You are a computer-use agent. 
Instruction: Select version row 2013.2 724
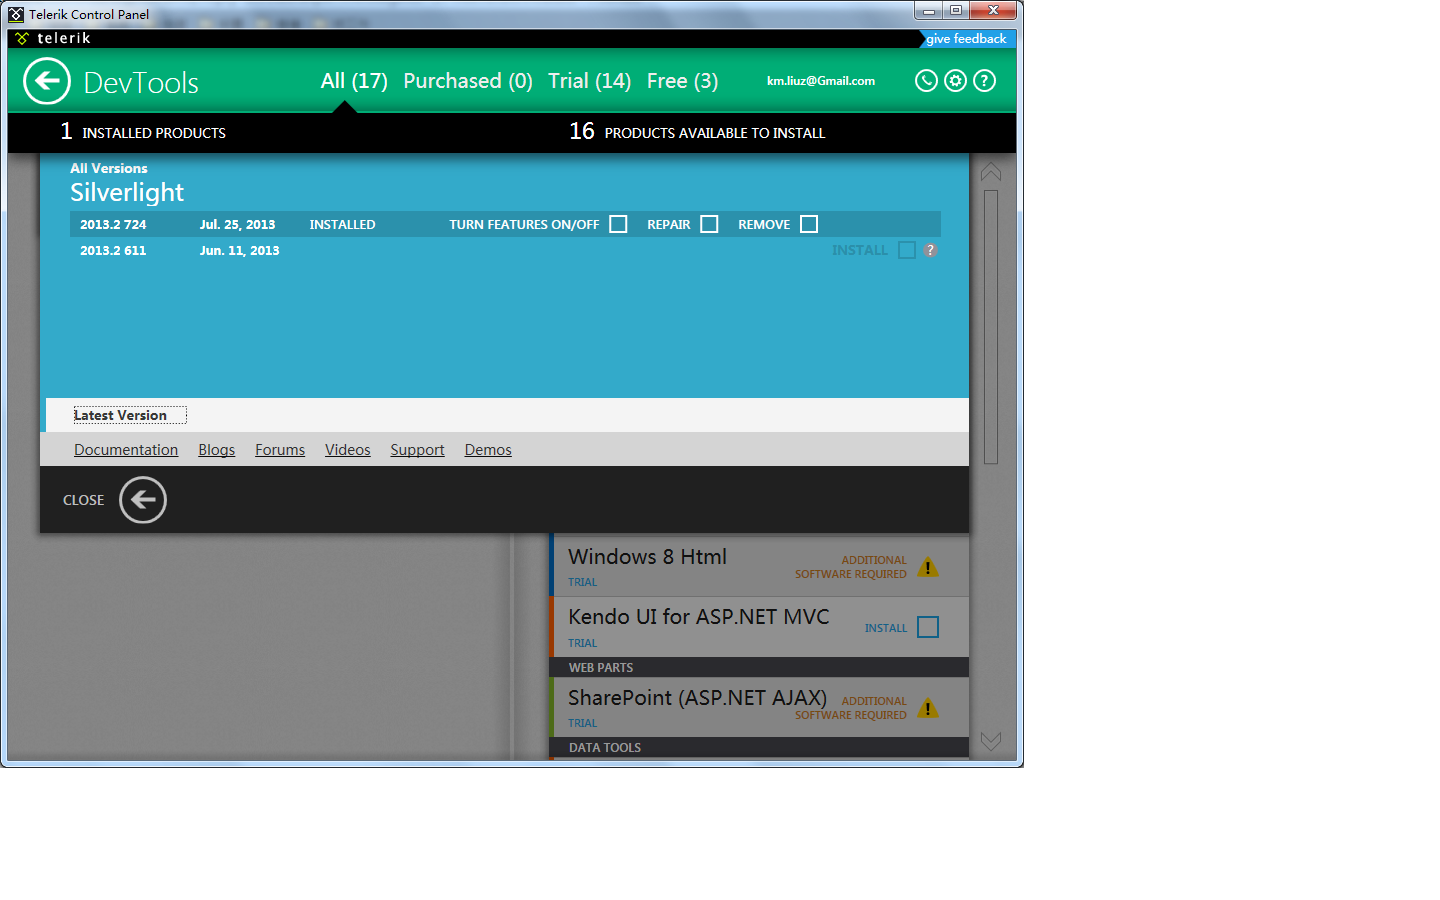point(505,224)
